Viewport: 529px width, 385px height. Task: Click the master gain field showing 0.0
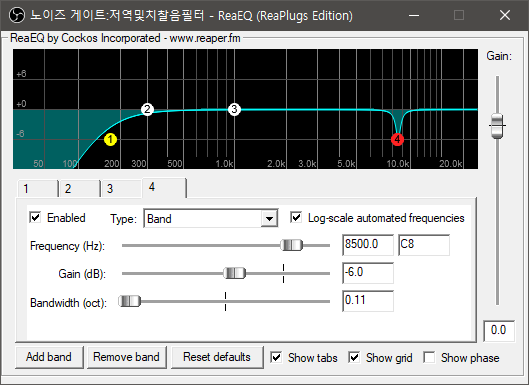pyautogui.click(x=499, y=331)
